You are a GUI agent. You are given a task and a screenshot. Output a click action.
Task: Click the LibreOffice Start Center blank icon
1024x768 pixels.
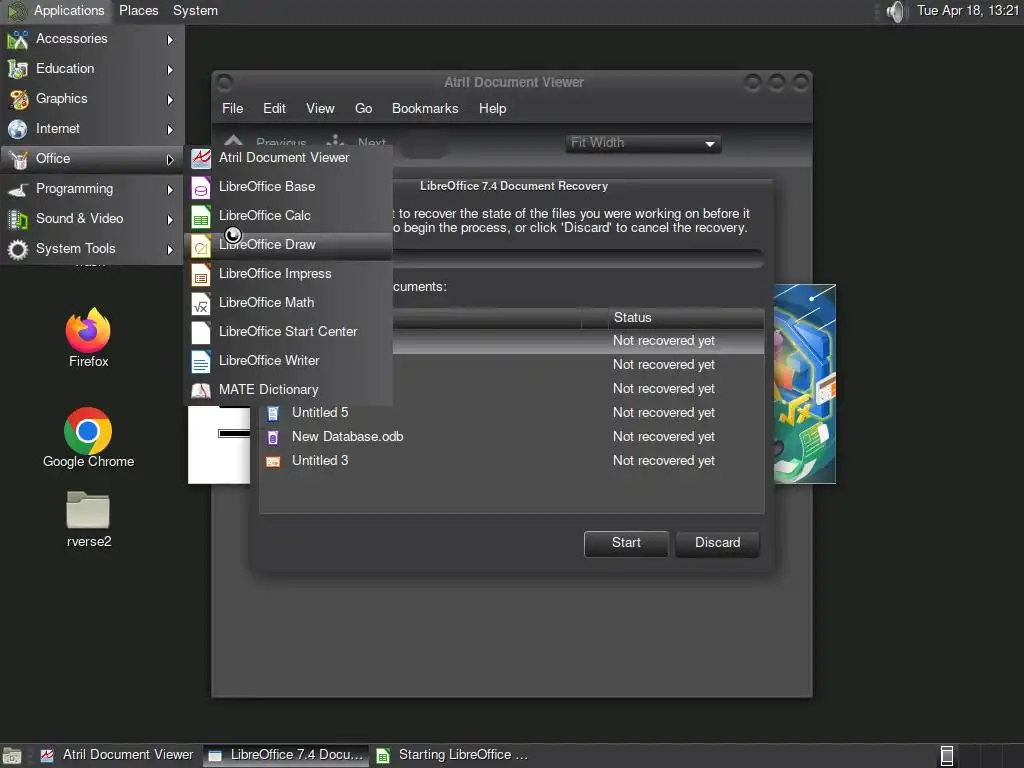click(201, 332)
